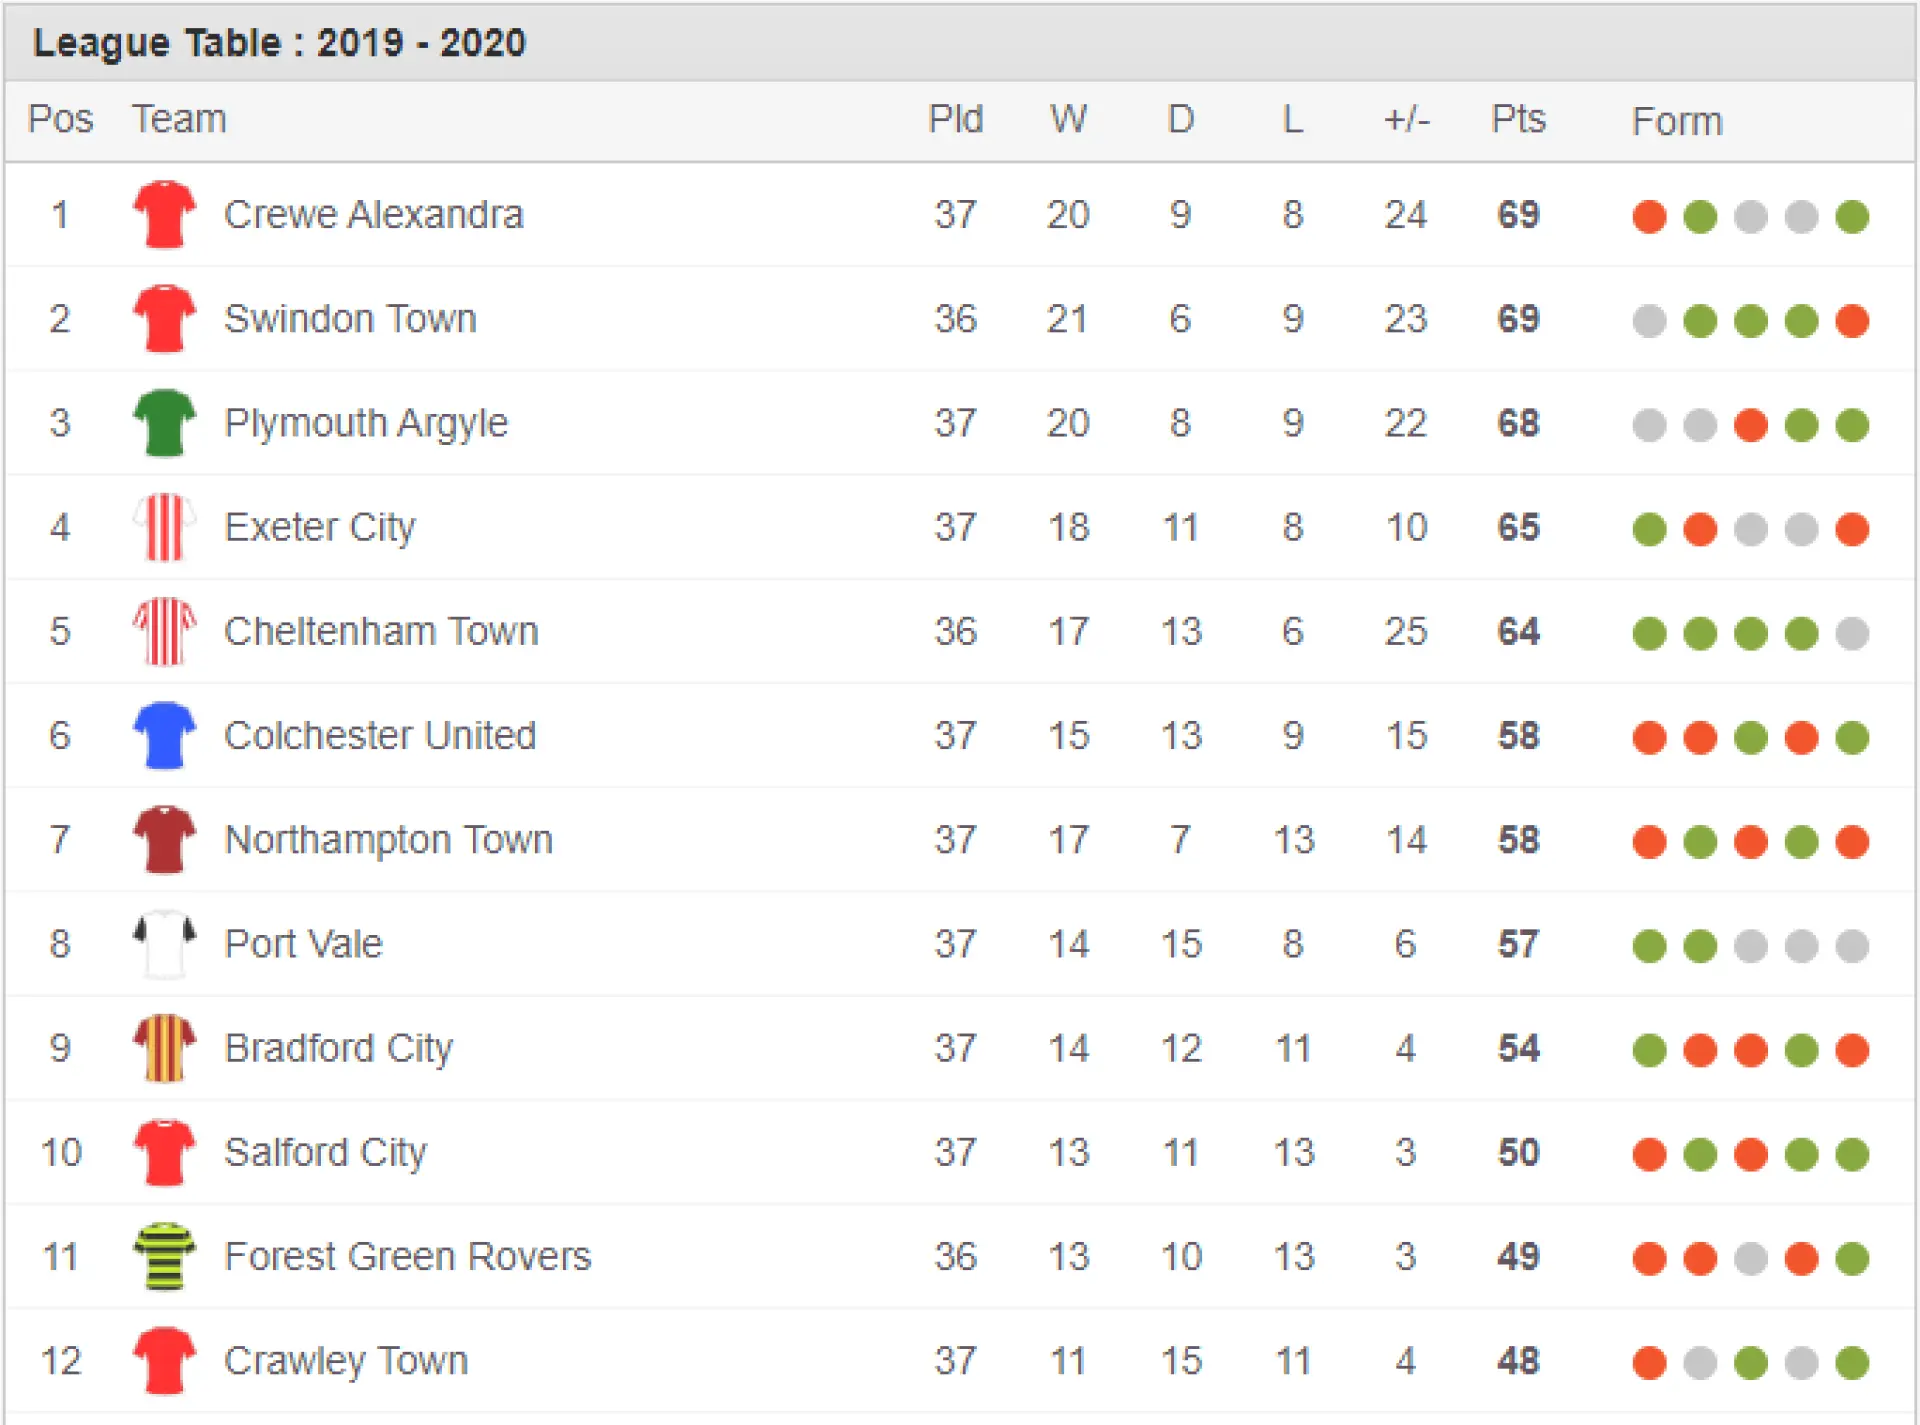
Task: Click the Form column header
Action: click(x=1677, y=121)
